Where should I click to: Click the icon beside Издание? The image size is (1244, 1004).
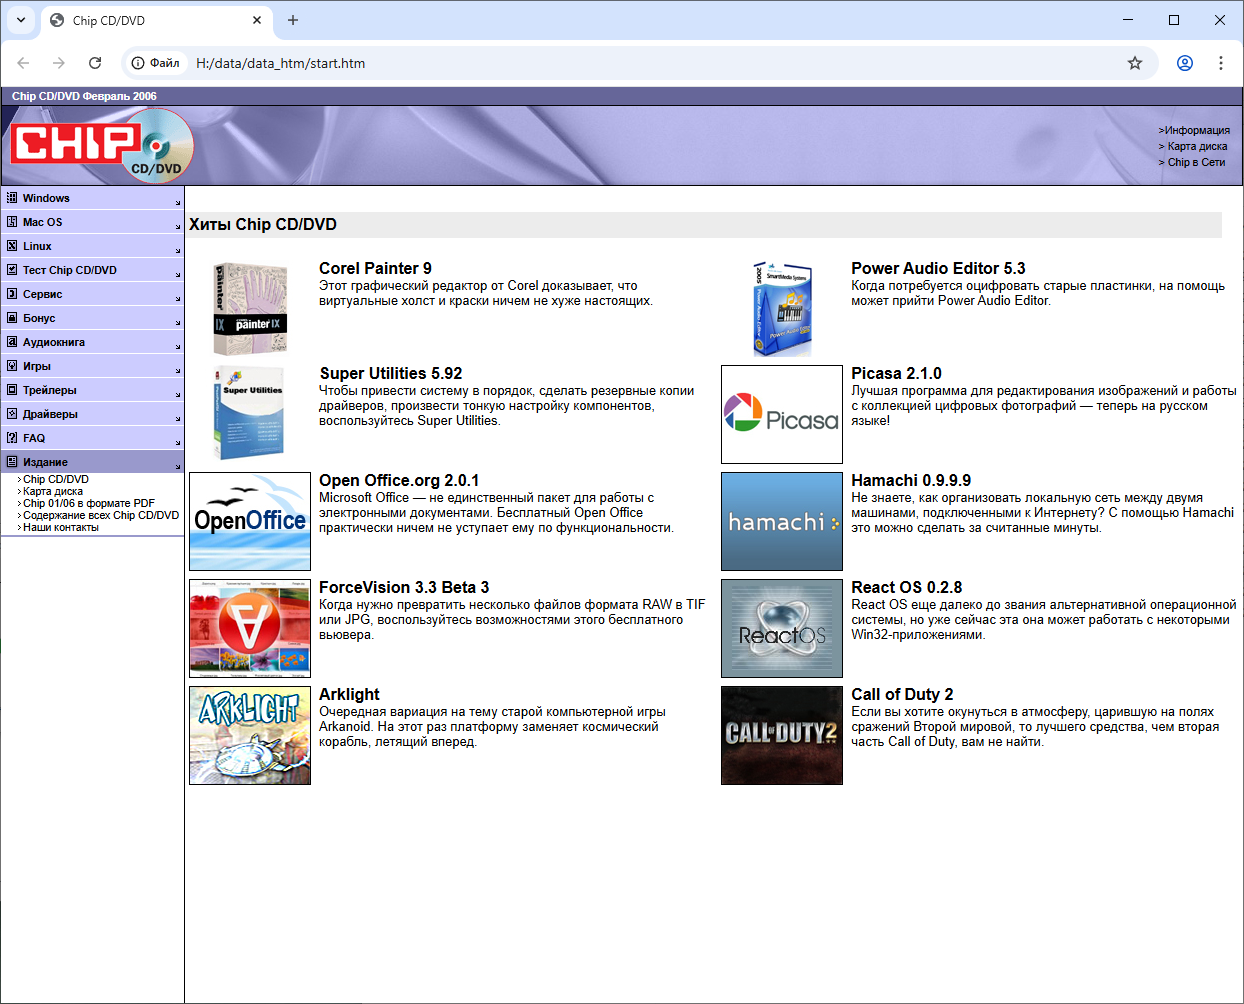point(12,462)
